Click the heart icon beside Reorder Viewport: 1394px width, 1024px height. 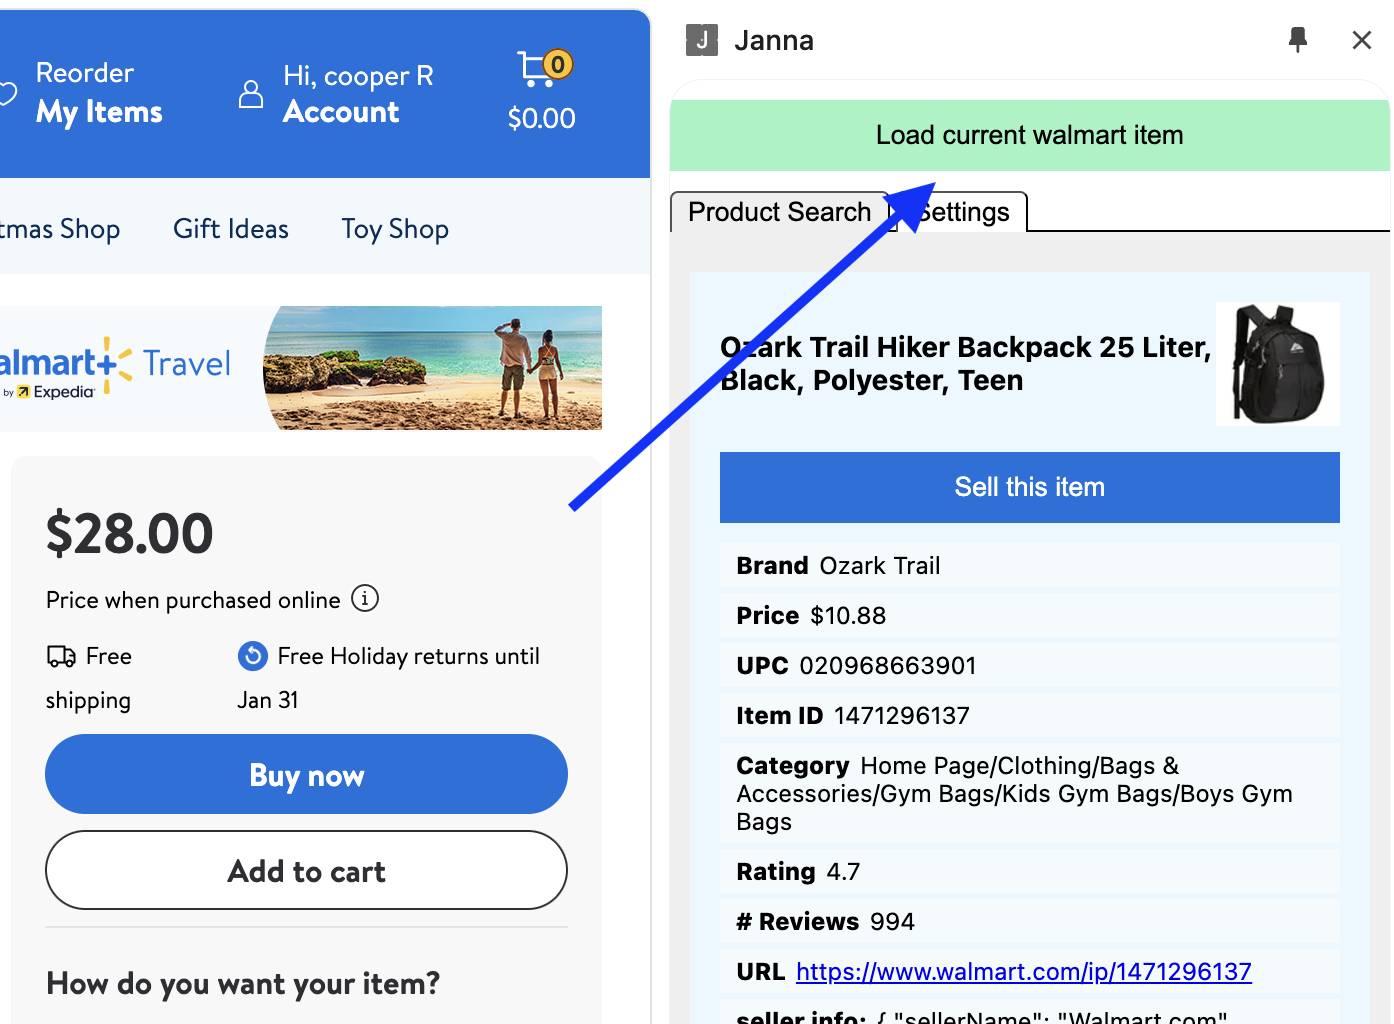(x=7, y=94)
